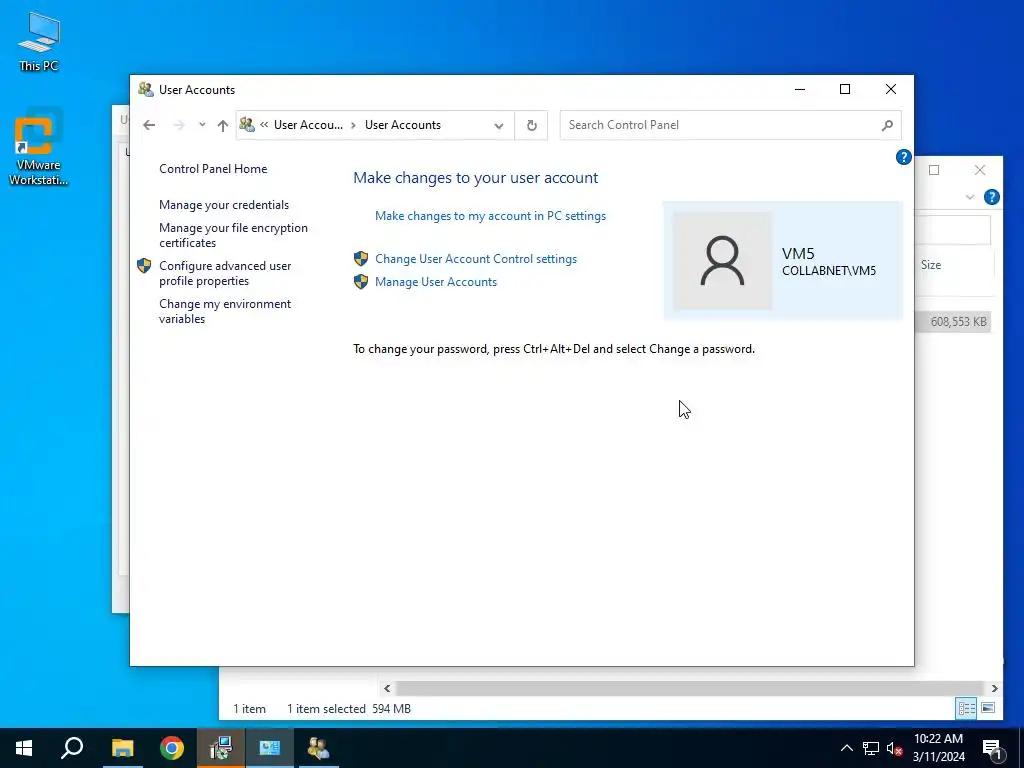
Task: Click shield icon beside Configure advanced profile
Action: point(144,266)
